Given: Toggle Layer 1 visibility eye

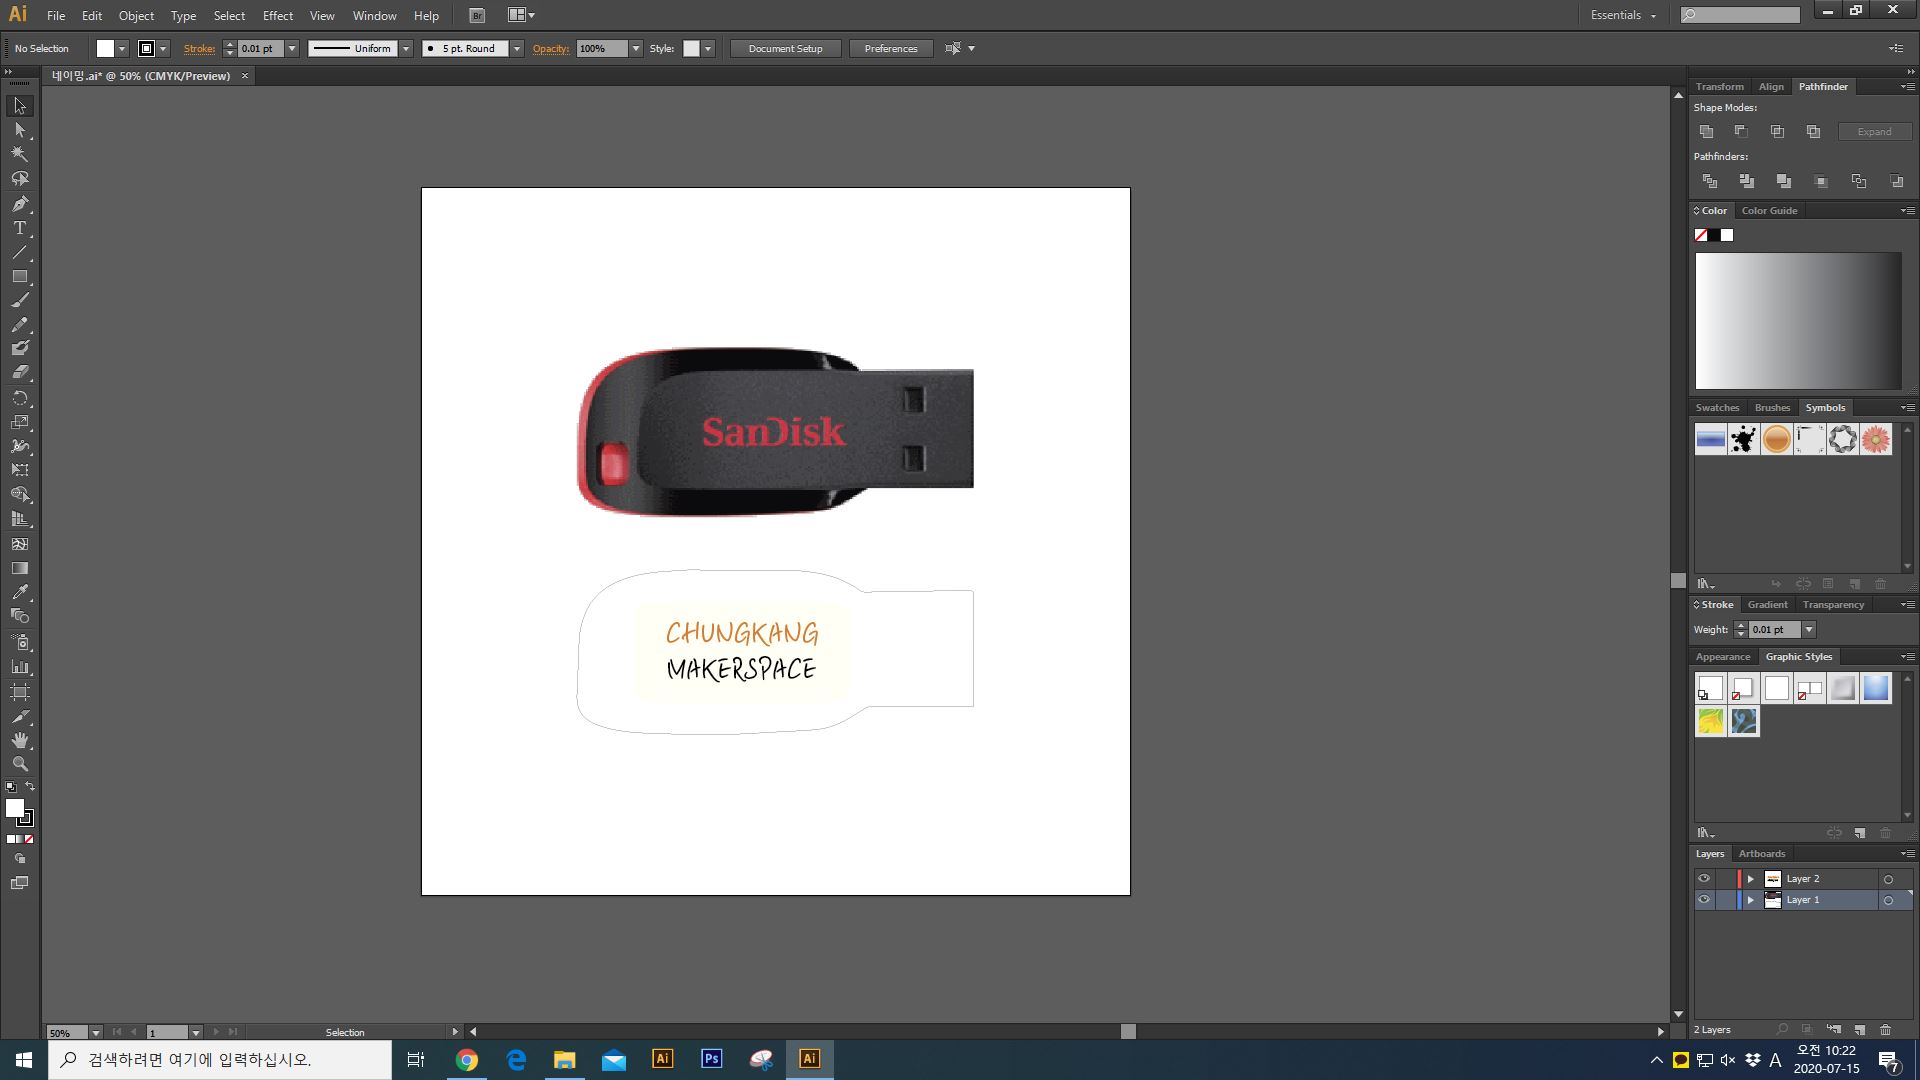Looking at the screenshot, I should (x=1703, y=900).
